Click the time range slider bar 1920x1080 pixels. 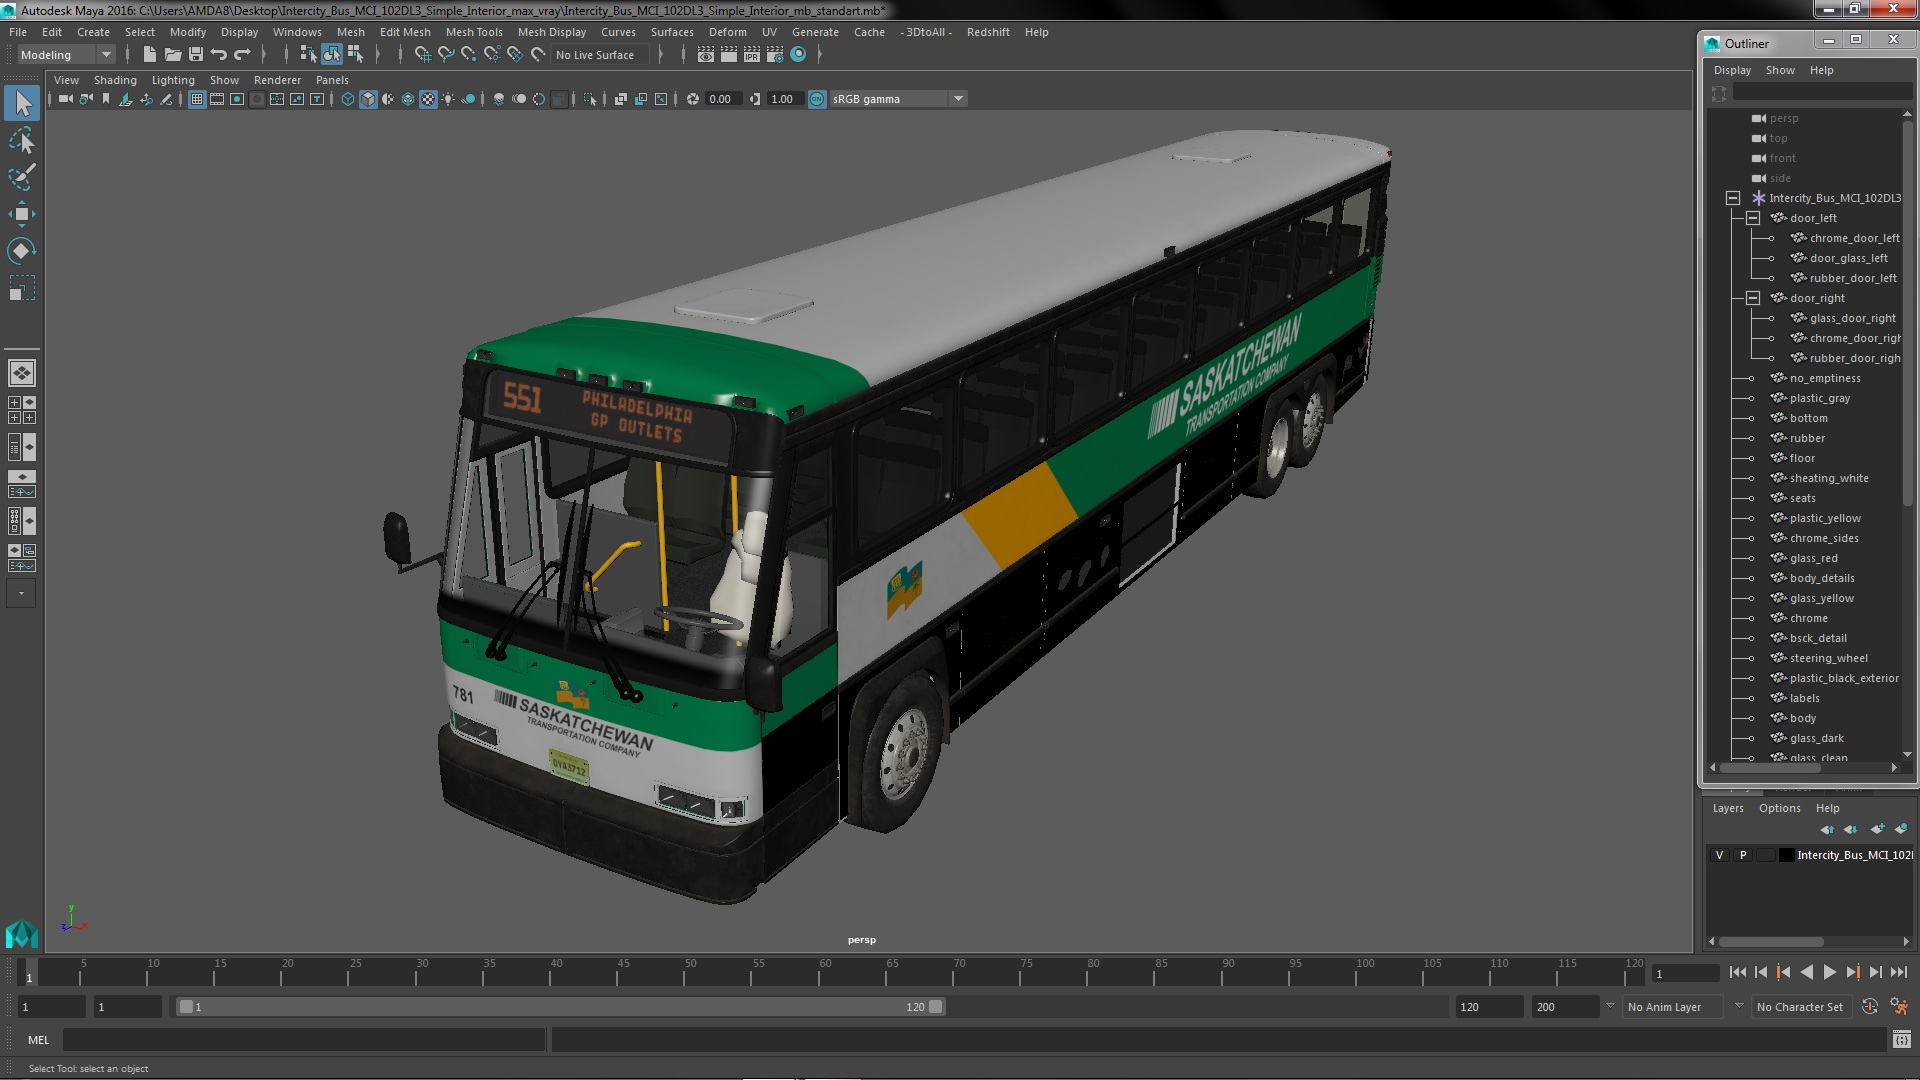click(x=560, y=1007)
